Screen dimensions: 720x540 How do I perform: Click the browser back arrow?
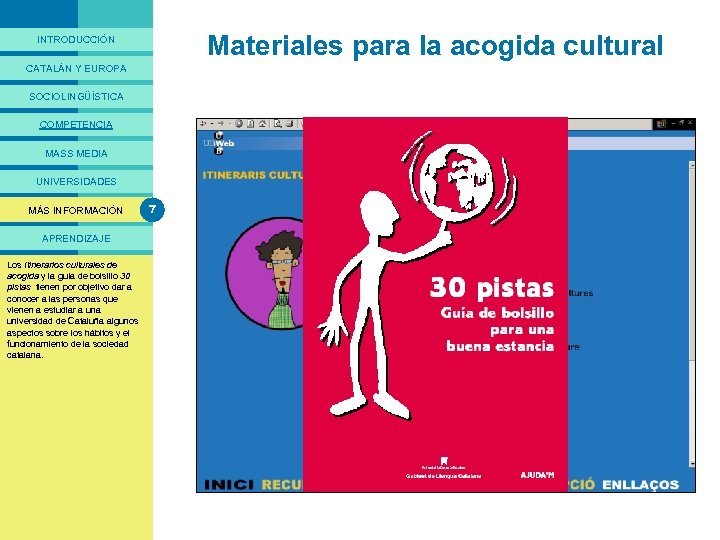[203, 124]
